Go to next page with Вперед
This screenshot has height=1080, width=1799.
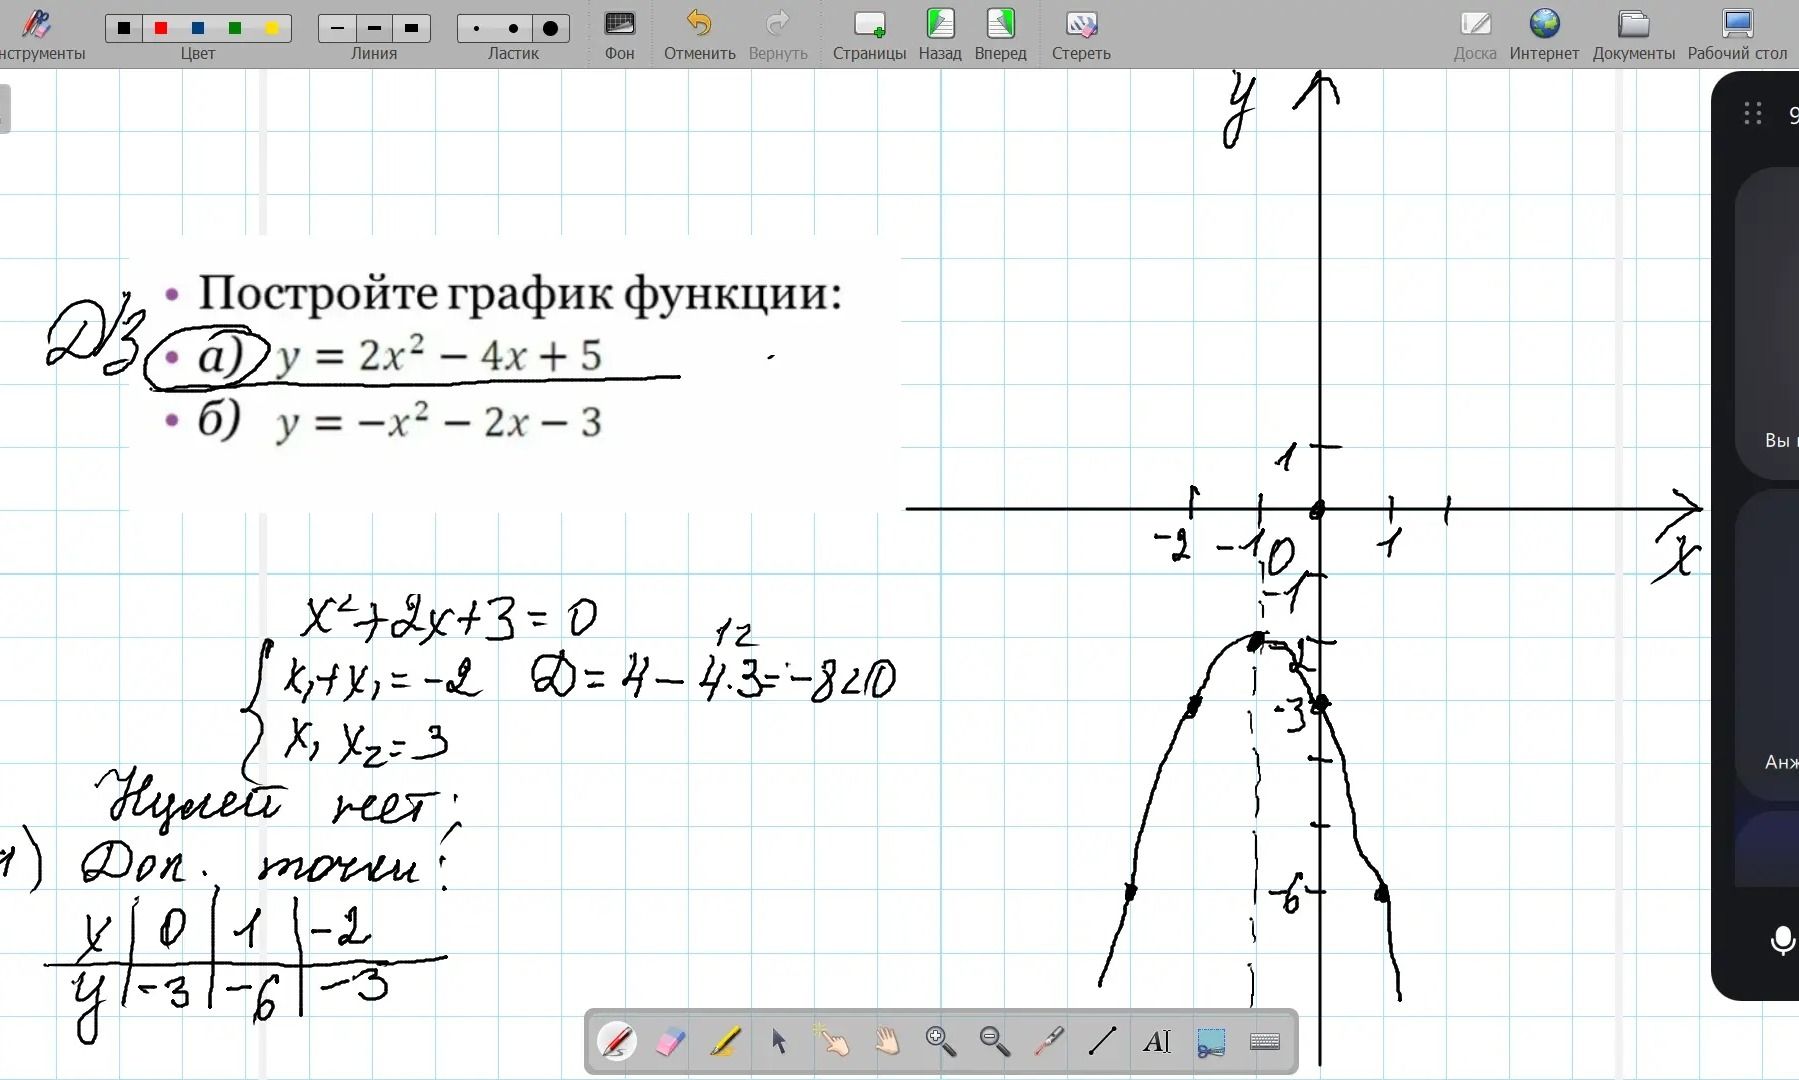pyautogui.click(x=1000, y=35)
